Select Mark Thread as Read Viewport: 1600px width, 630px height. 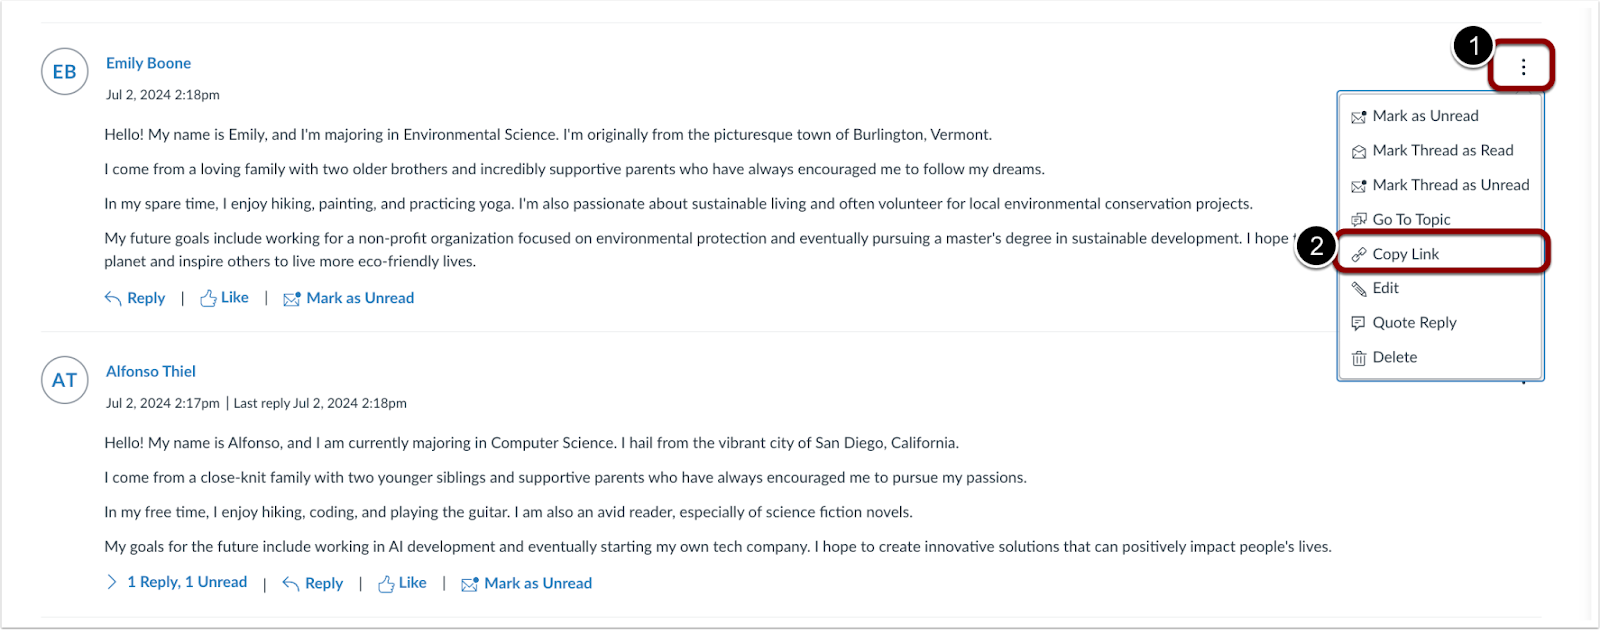coord(1443,150)
